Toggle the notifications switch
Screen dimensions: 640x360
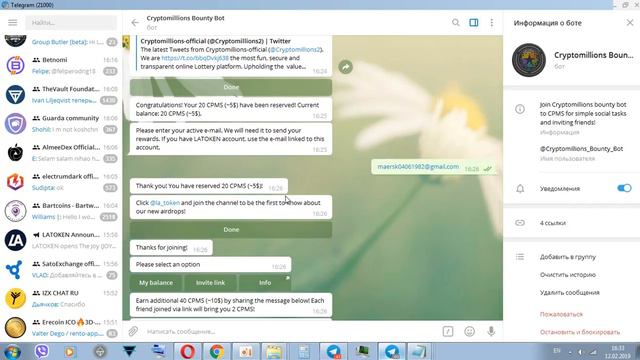click(x=624, y=188)
